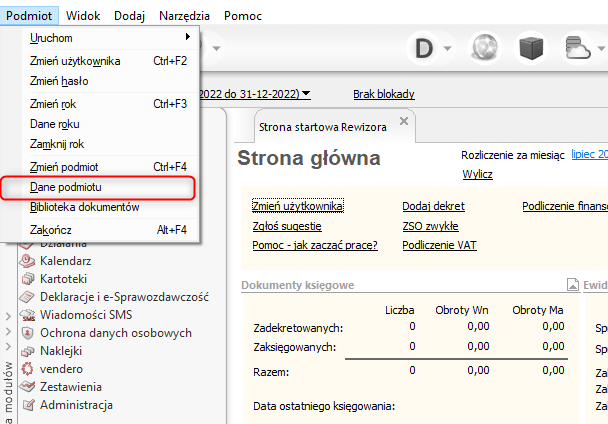
Task: Expand the Wiadomości SMS tree node
Action: [x=9, y=315]
